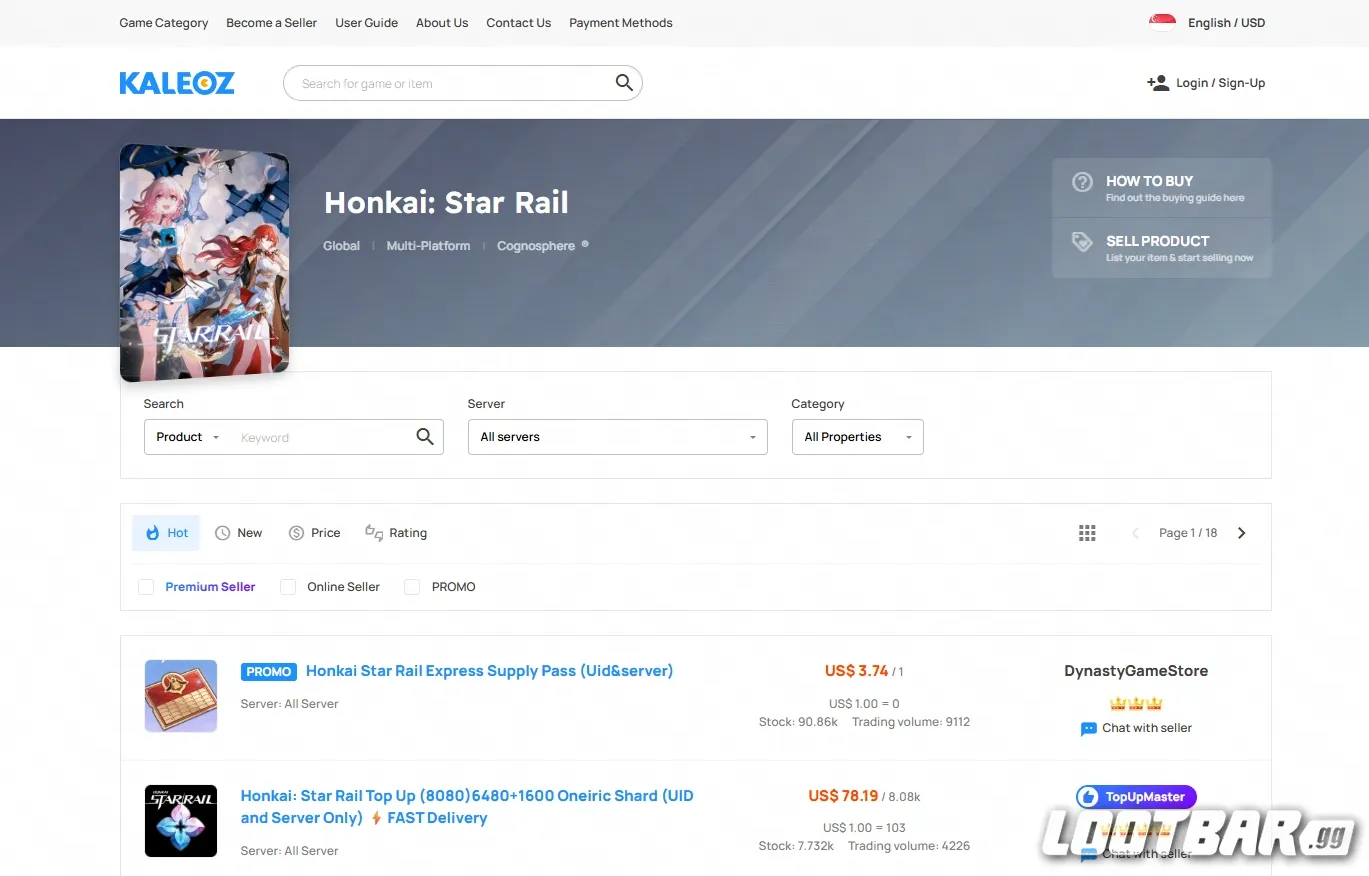Expand the All Properties category dropdown
Image resolution: width=1369 pixels, height=876 pixels.
(857, 437)
